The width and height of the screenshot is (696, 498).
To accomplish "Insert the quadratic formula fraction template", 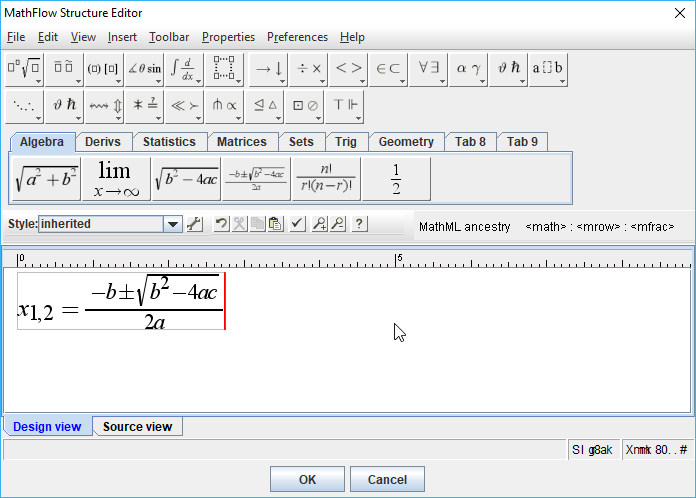I will point(256,179).
